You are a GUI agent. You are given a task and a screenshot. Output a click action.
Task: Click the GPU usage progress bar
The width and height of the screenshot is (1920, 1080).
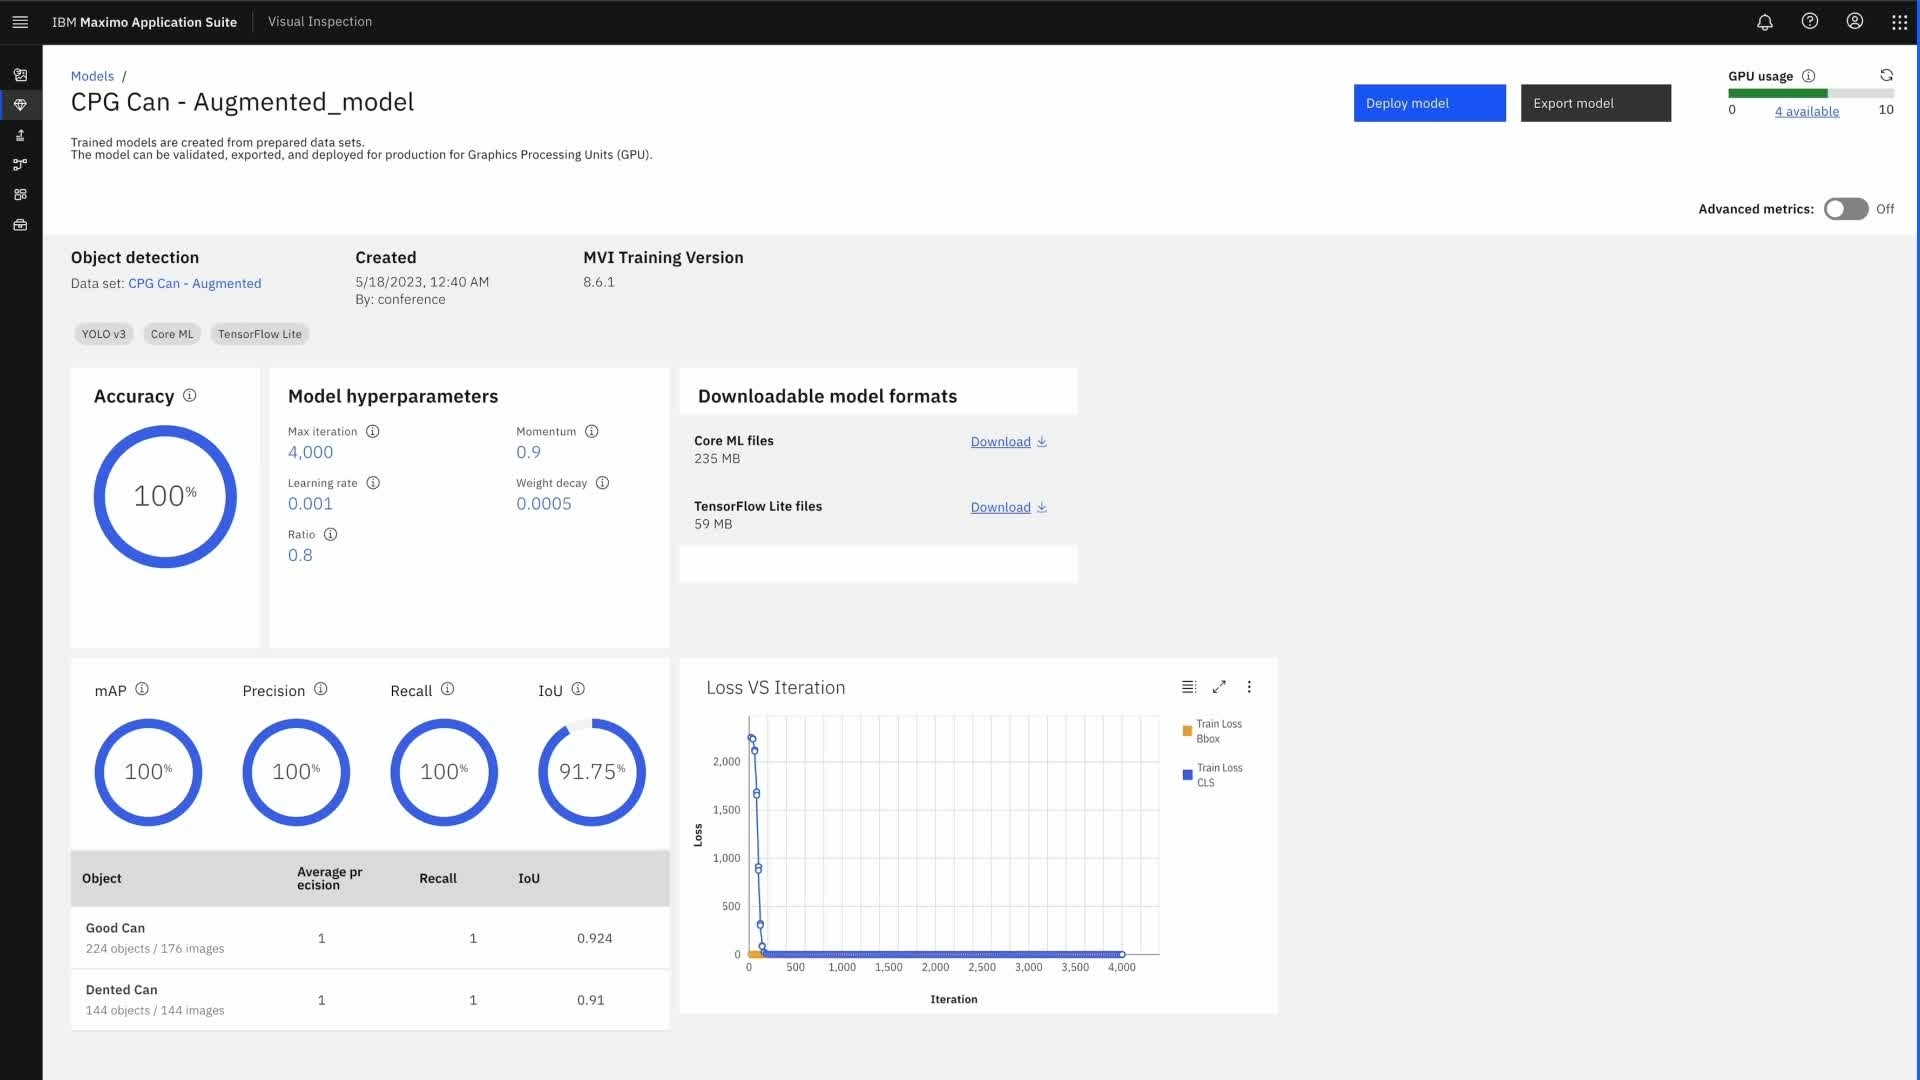pyautogui.click(x=1810, y=93)
